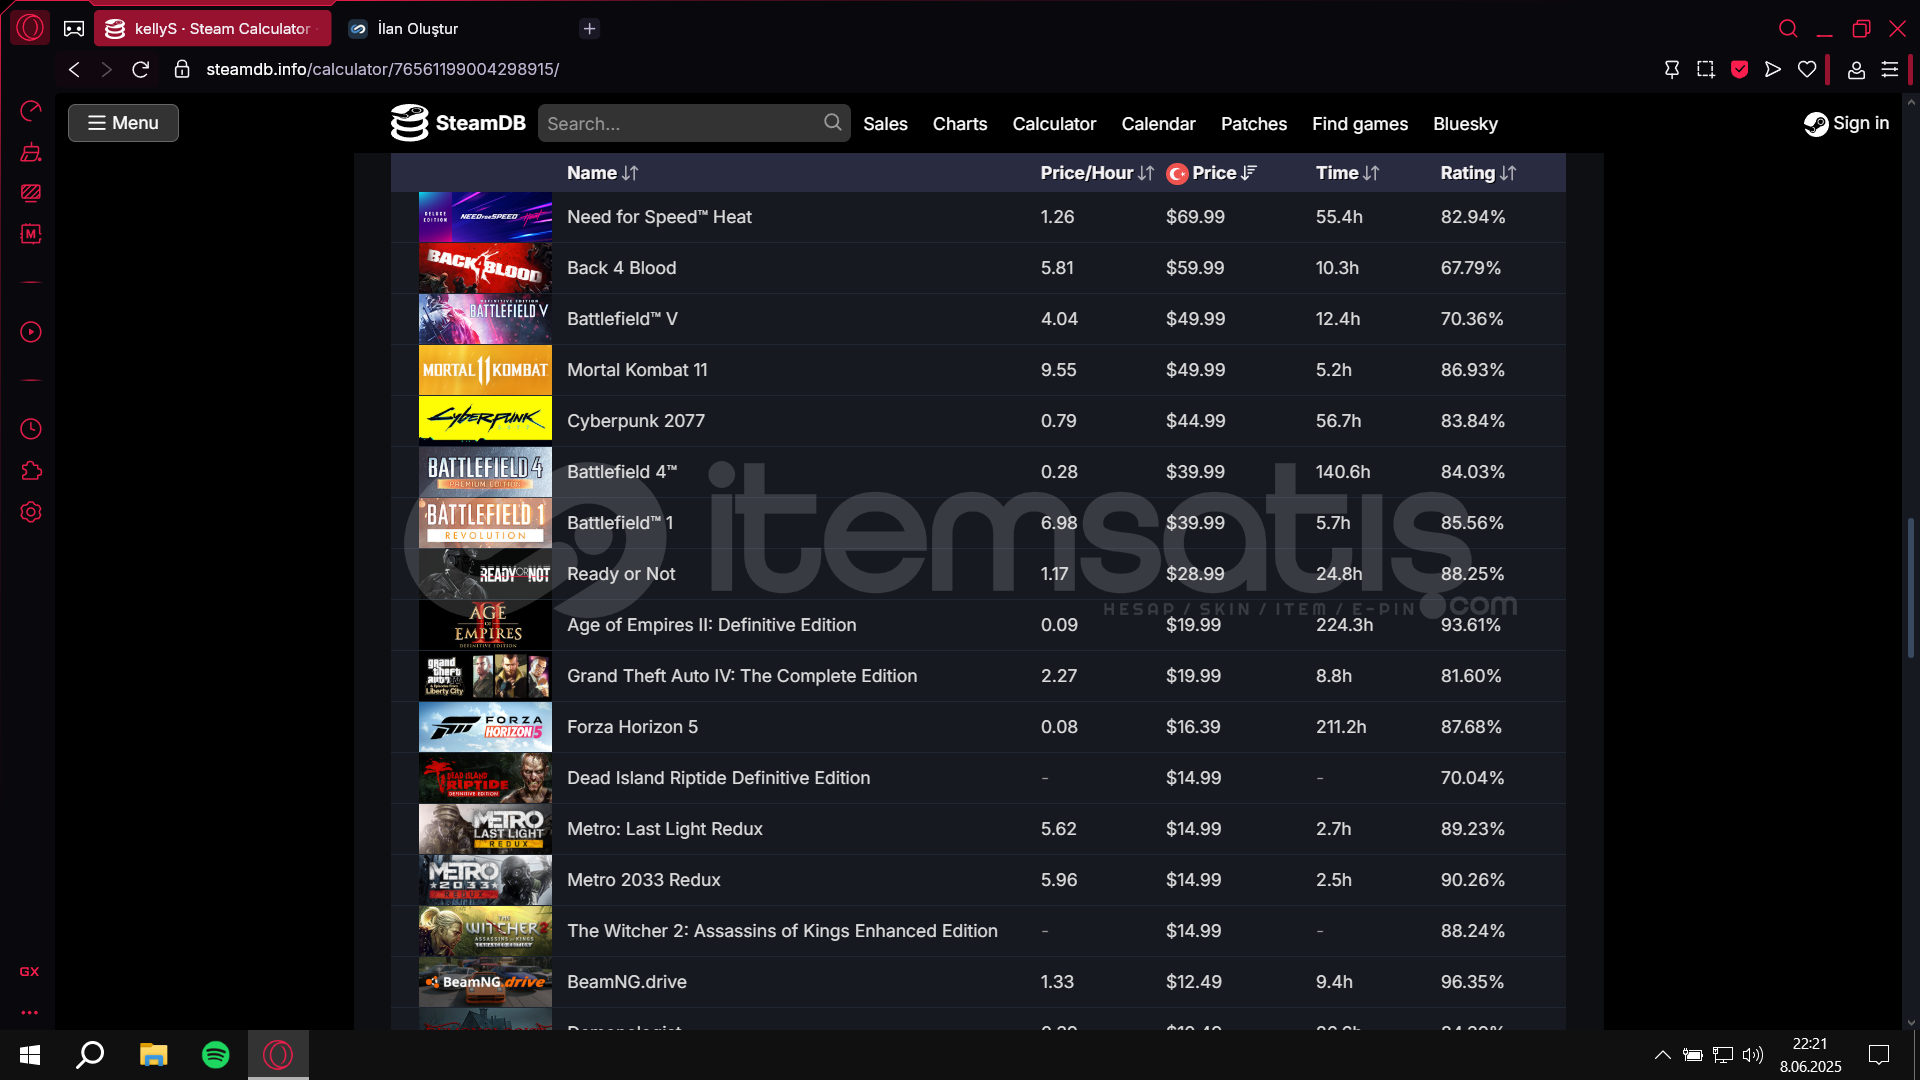
Task: Open File Explorer from the taskbar
Action: pyautogui.click(x=153, y=1055)
